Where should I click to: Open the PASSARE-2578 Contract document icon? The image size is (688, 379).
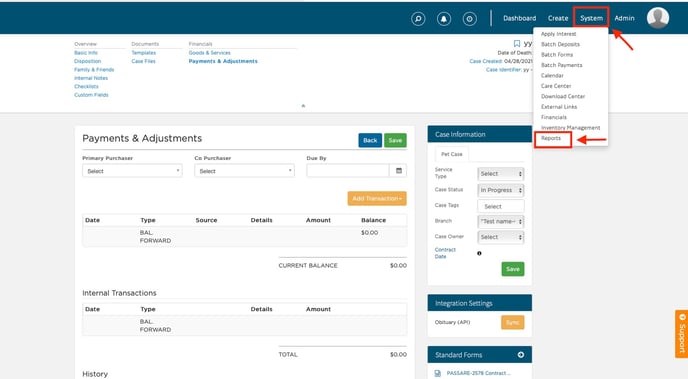click(437, 373)
